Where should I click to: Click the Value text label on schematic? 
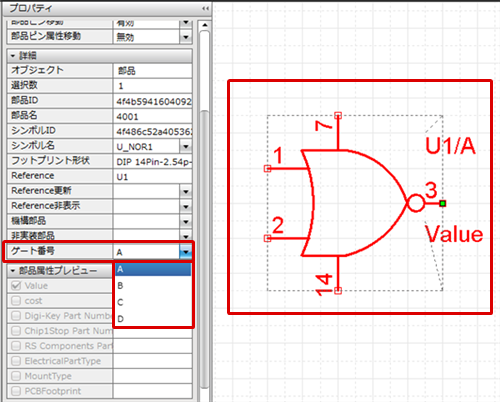(454, 234)
